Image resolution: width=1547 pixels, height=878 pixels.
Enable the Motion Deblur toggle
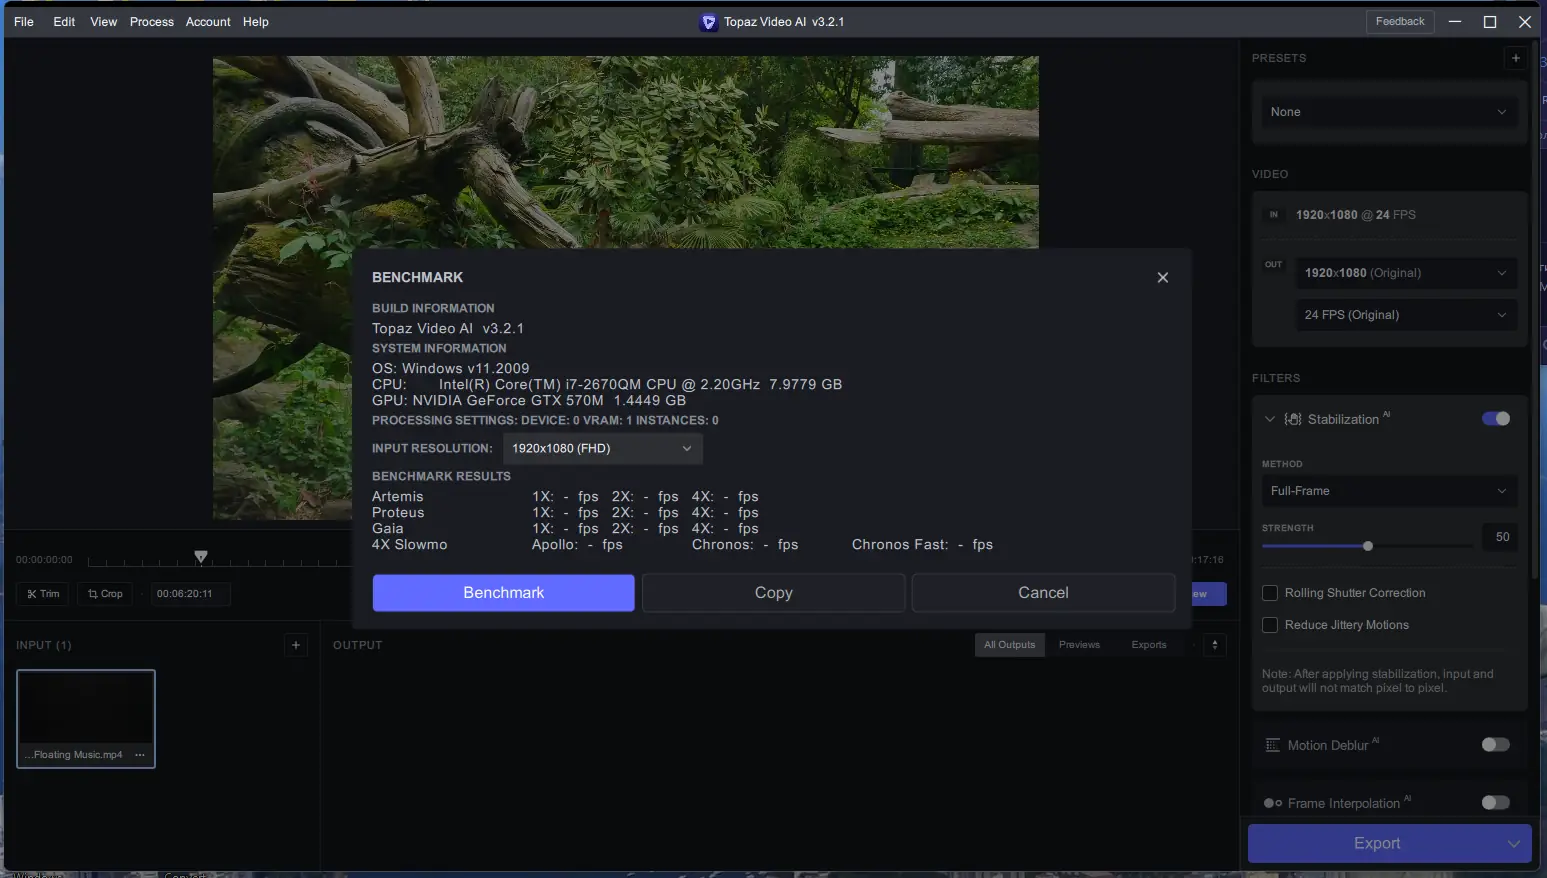click(1496, 745)
